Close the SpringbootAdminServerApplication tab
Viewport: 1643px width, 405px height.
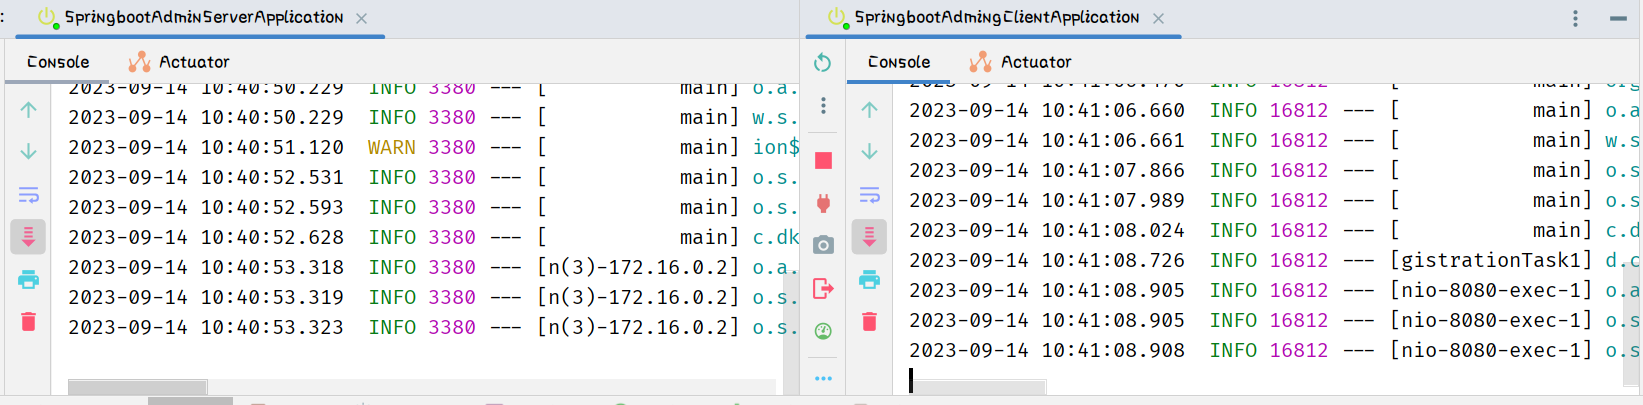point(361,18)
